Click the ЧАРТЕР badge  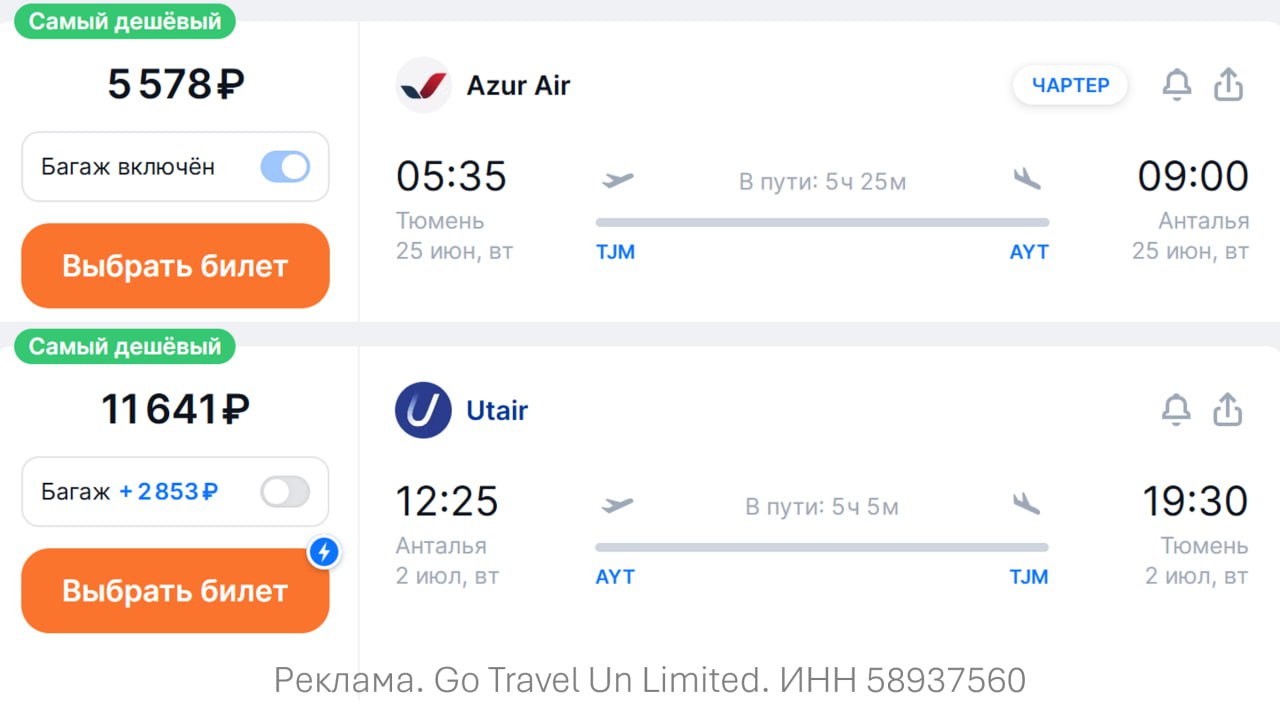point(1070,86)
